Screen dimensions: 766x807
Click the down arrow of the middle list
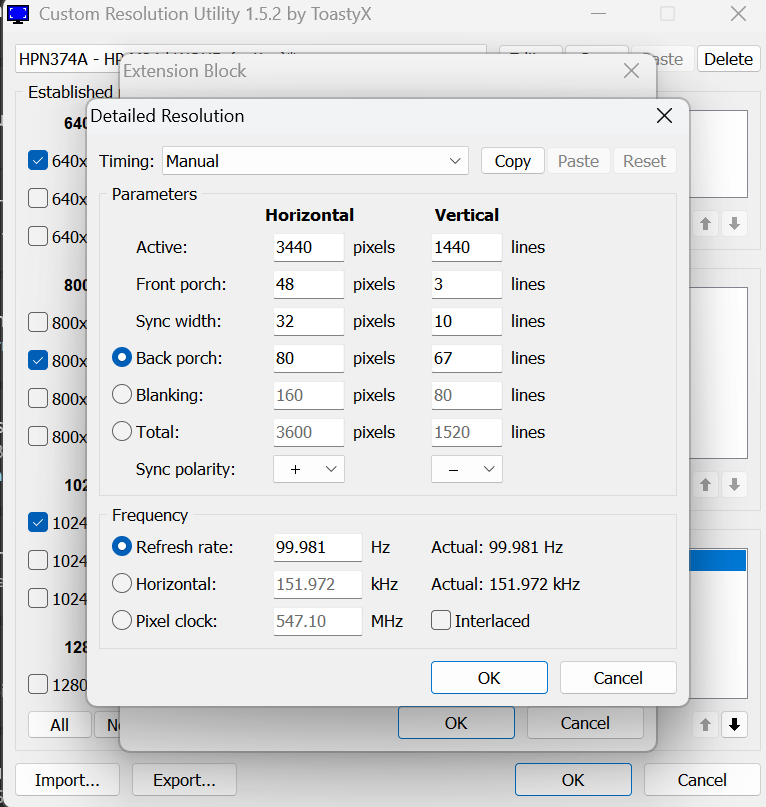coord(734,484)
